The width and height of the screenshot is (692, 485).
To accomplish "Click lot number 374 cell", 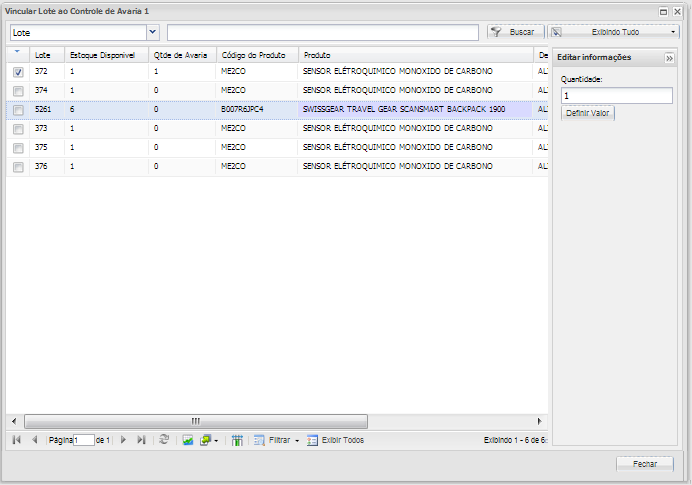I will 47,90.
